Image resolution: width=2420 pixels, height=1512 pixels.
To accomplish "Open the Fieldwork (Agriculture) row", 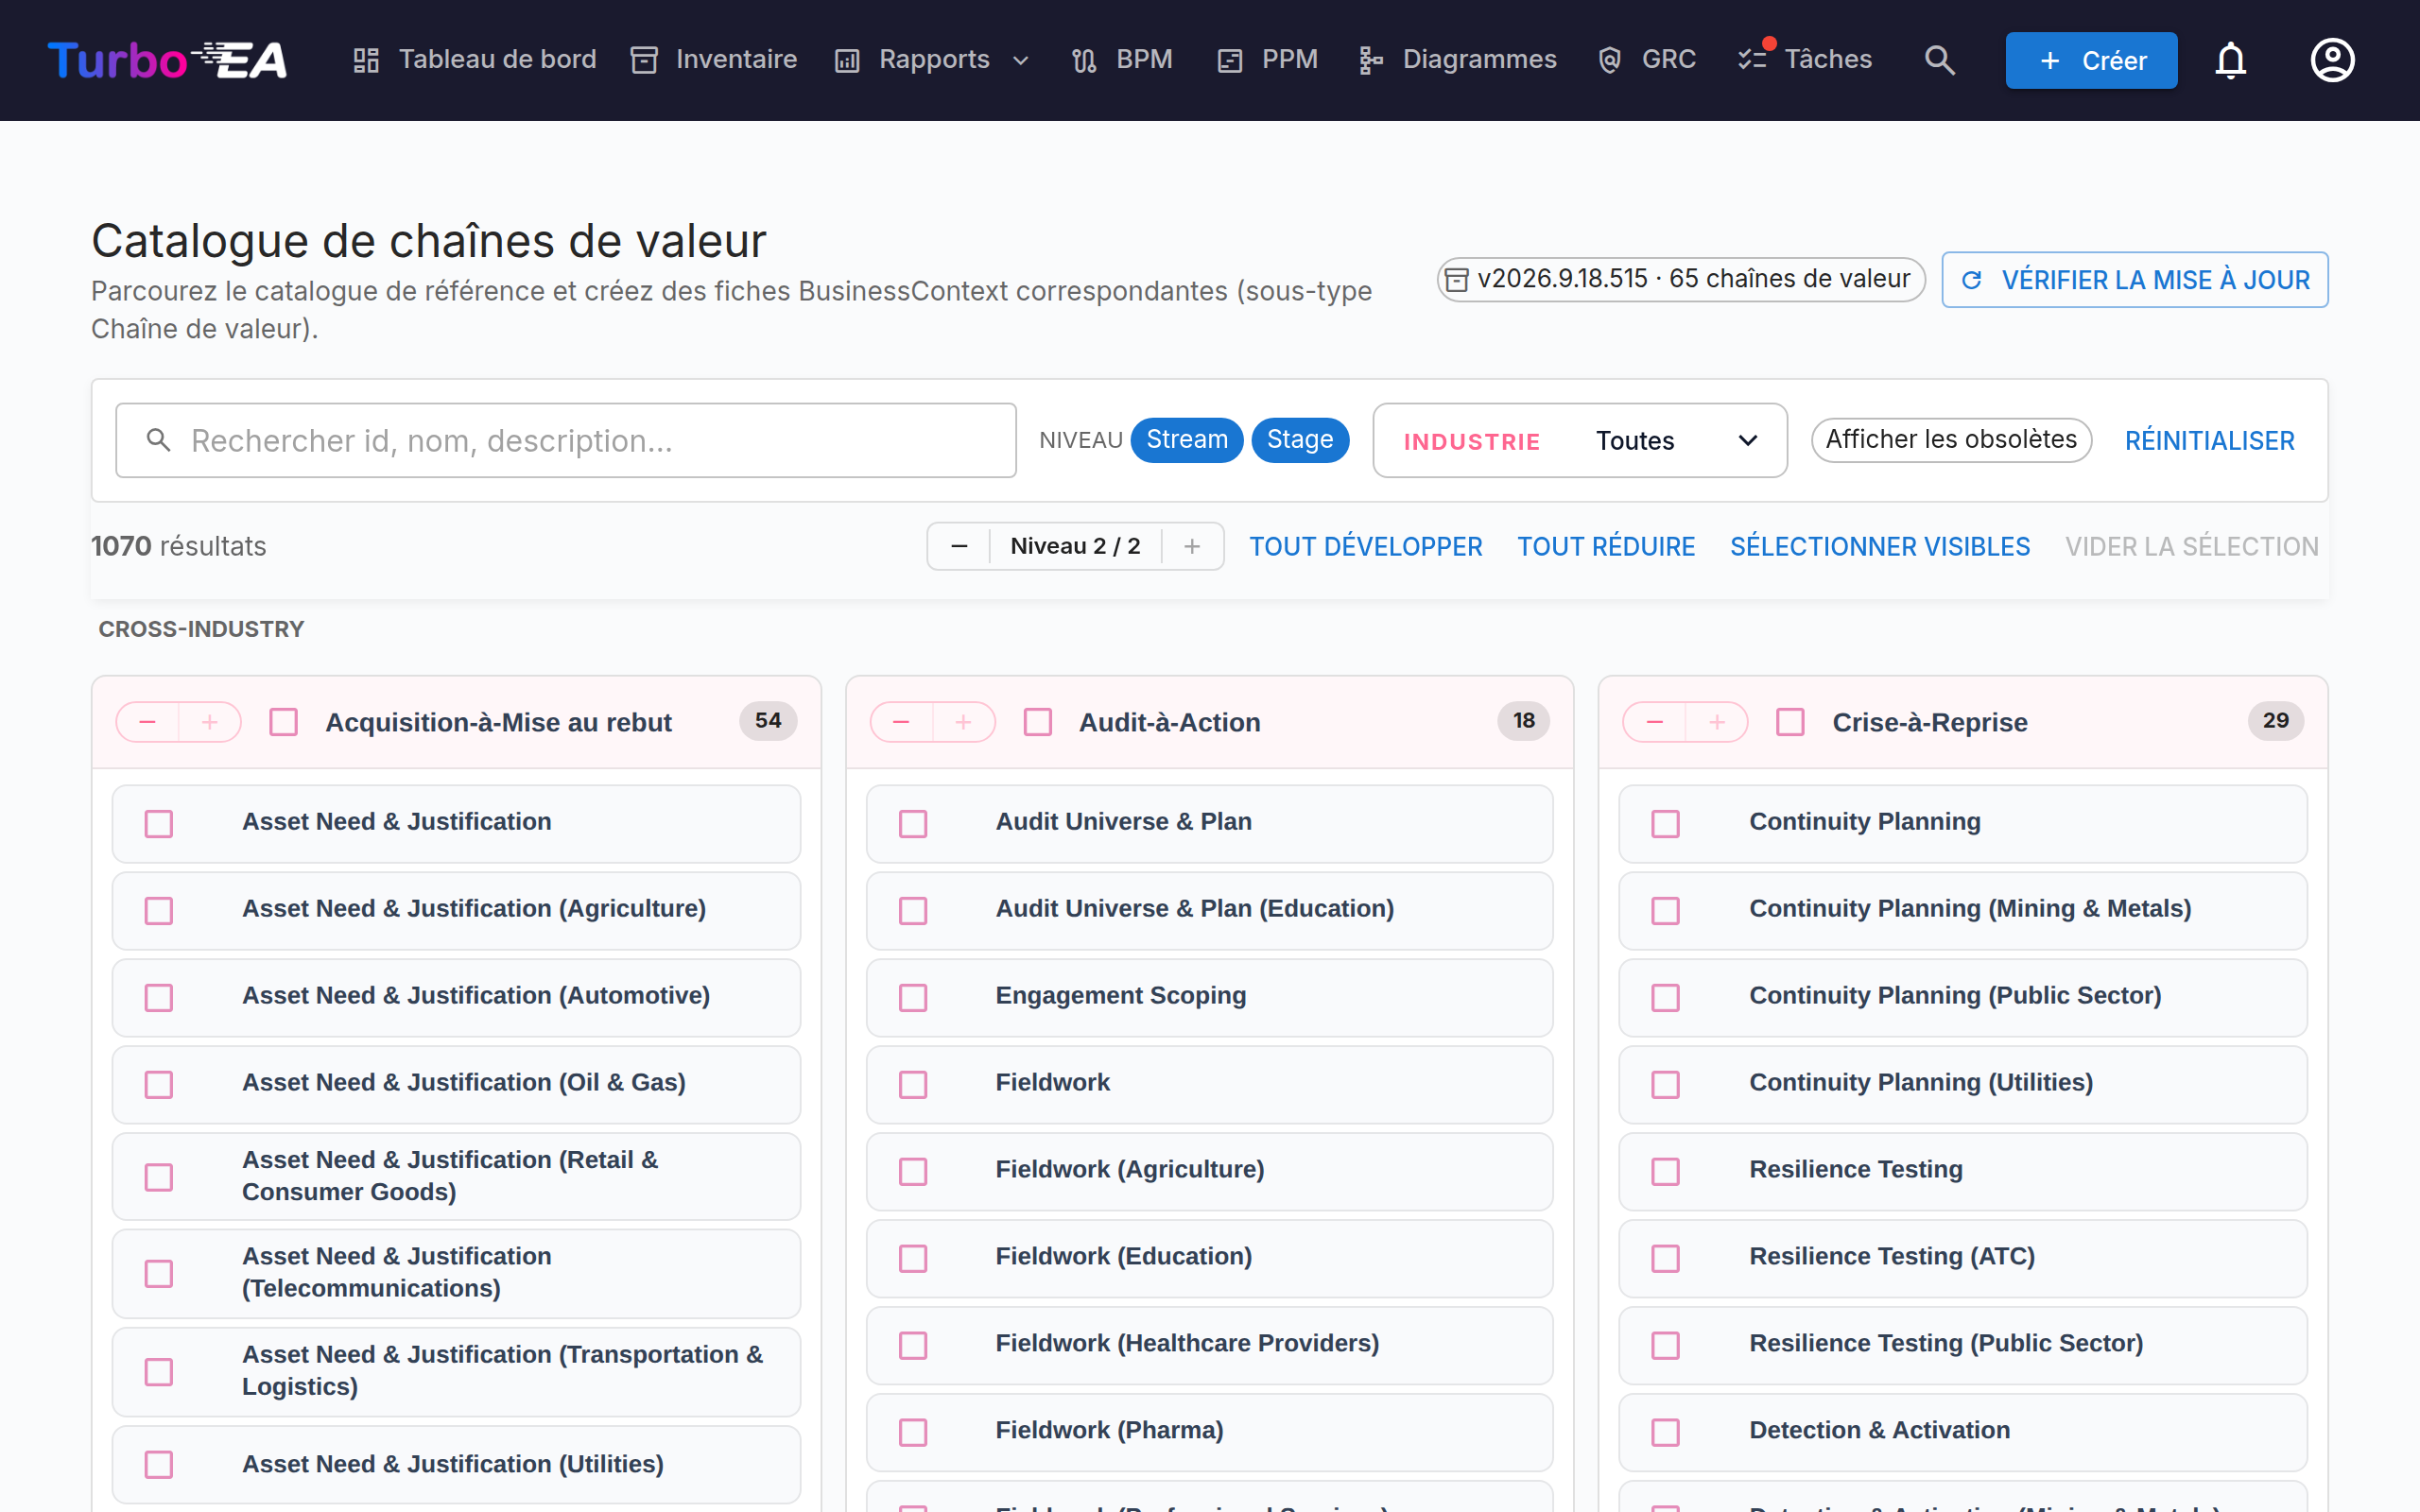I will 1209,1171.
